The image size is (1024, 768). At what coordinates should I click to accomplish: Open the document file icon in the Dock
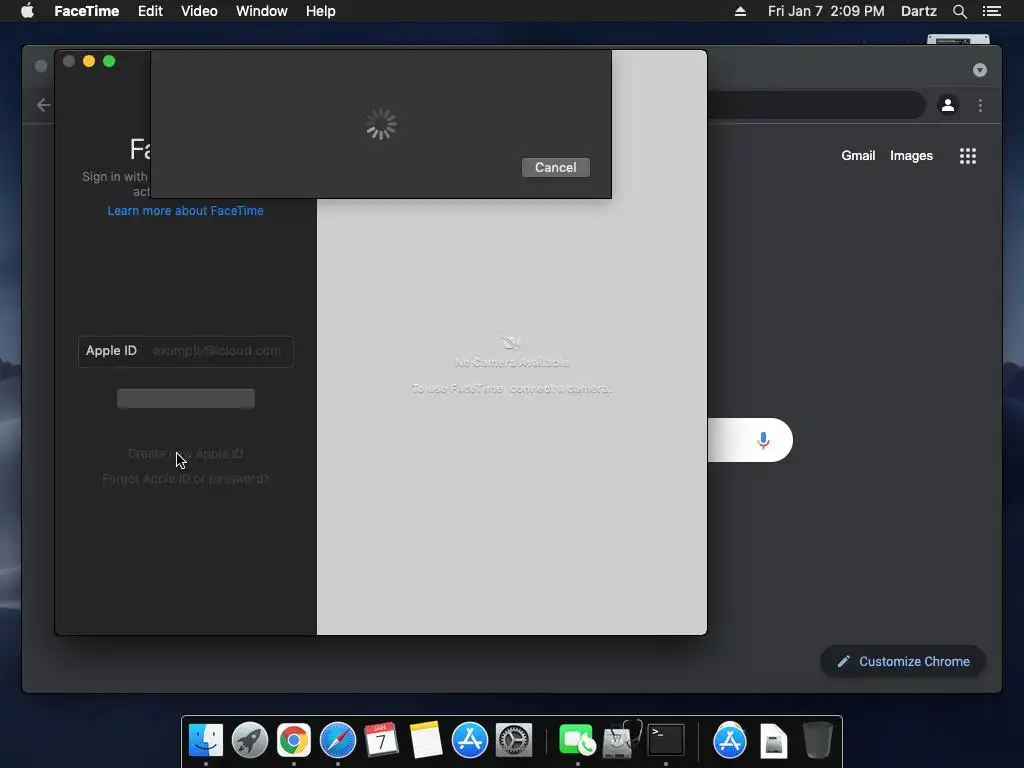(x=773, y=741)
